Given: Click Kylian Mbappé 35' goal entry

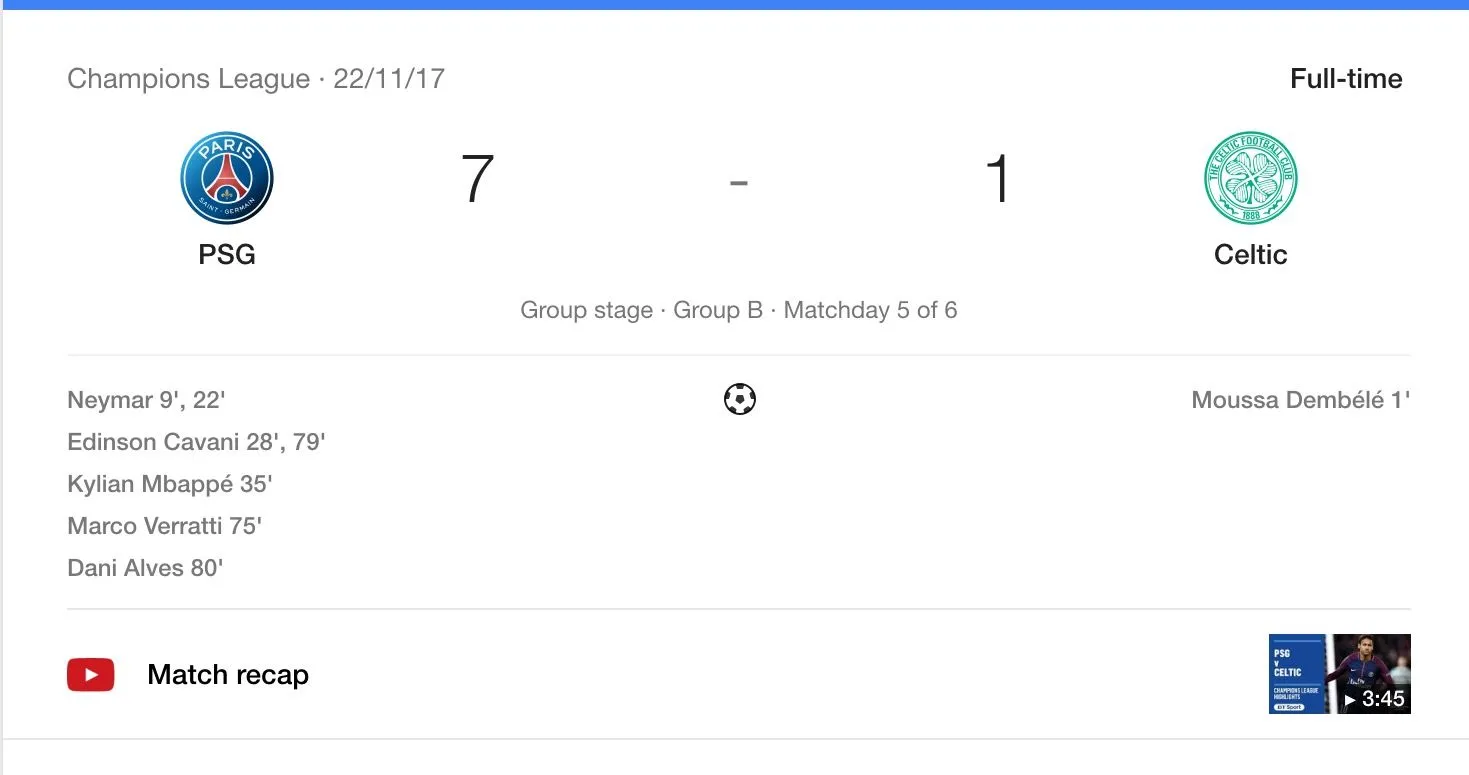Looking at the screenshot, I should [x=170, y=484].
